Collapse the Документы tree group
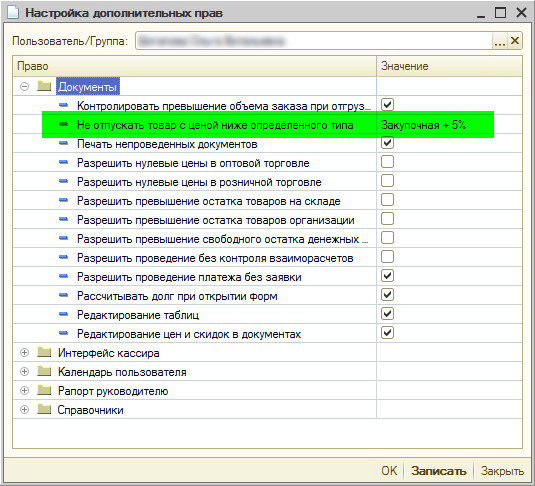 [x=24, y=87]
